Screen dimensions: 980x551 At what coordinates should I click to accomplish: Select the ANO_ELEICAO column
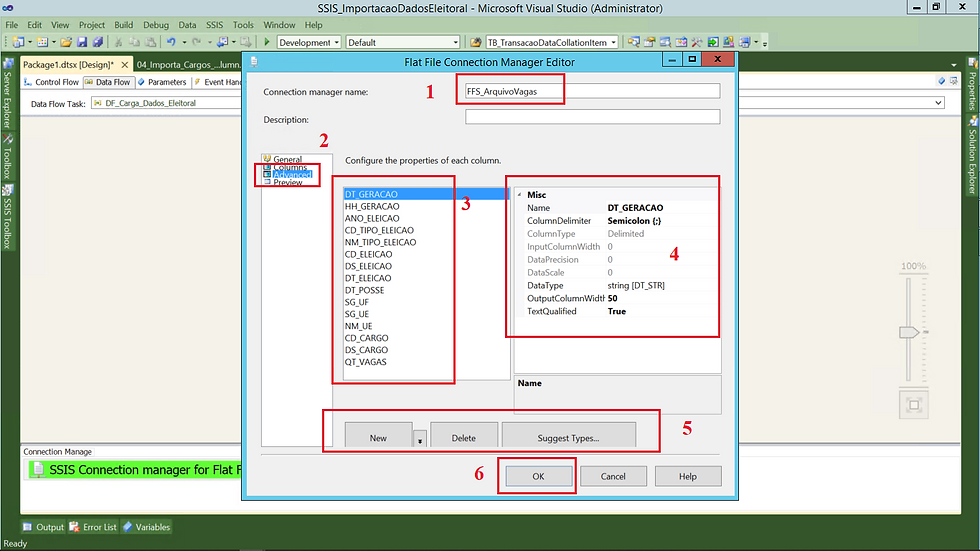[372, 218]
